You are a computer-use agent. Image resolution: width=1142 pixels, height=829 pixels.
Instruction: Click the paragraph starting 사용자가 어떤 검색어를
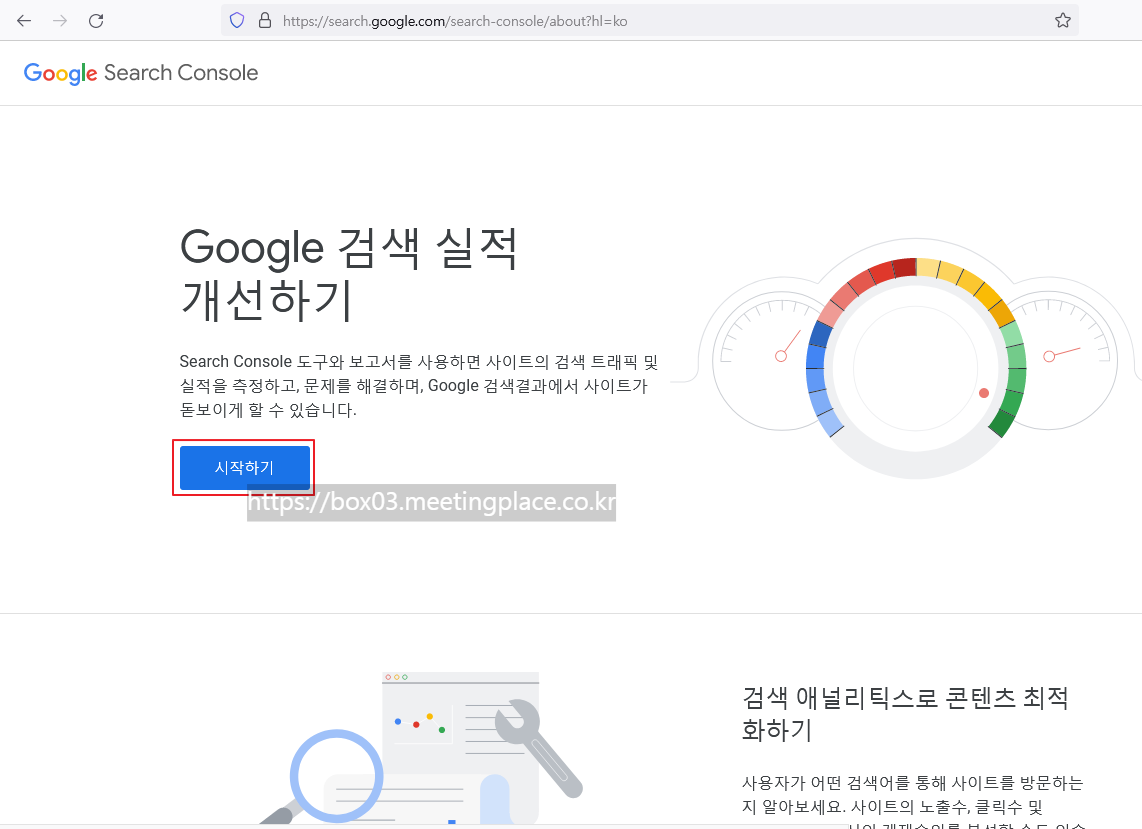913,801
